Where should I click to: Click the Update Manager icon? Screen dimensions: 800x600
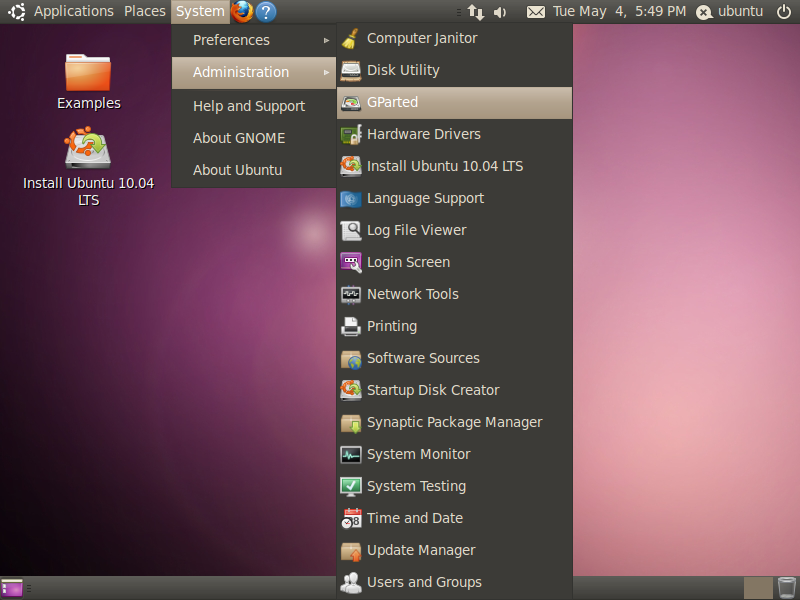coord(351,551)
